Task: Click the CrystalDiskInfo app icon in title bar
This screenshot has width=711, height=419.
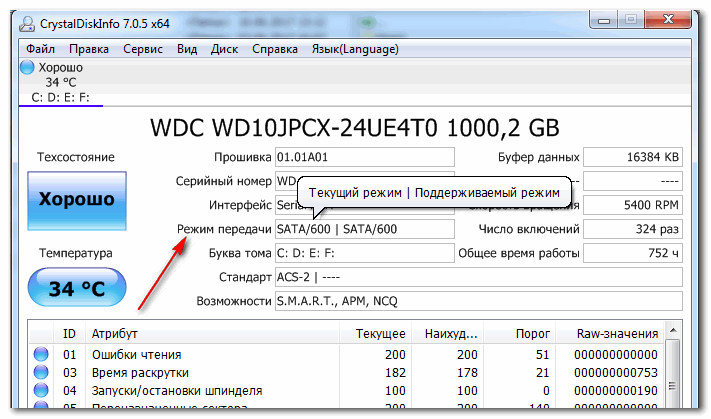Action: coord(27,24)
